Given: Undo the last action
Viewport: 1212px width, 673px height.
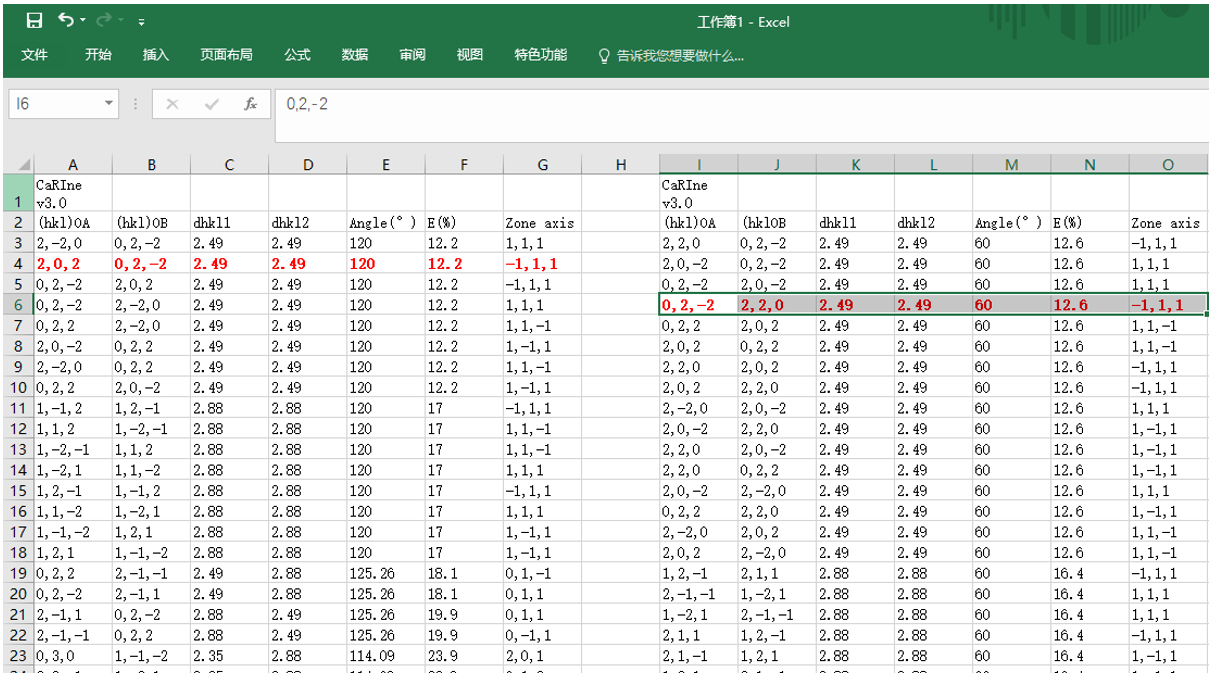Looking at the screenshot, I should (x=66, y=20).
